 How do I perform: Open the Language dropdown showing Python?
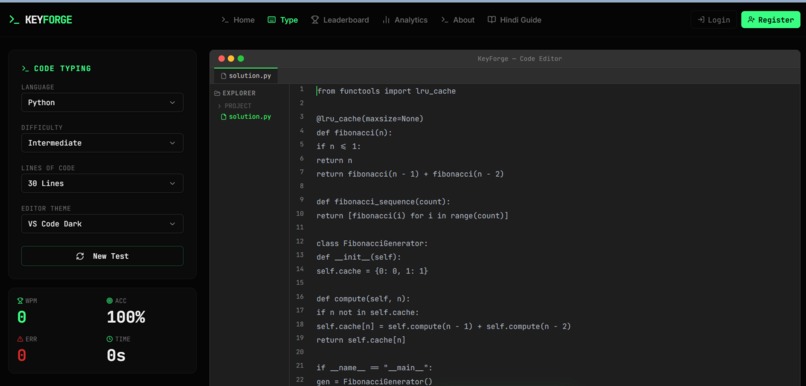[x=102, y=102]
